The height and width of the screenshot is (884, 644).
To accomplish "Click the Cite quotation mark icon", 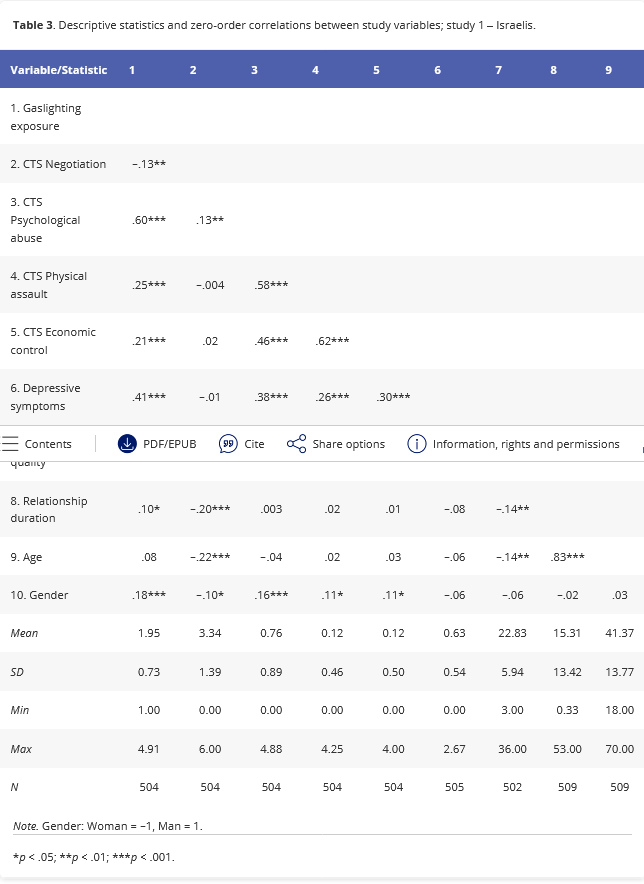I will 228,444.
